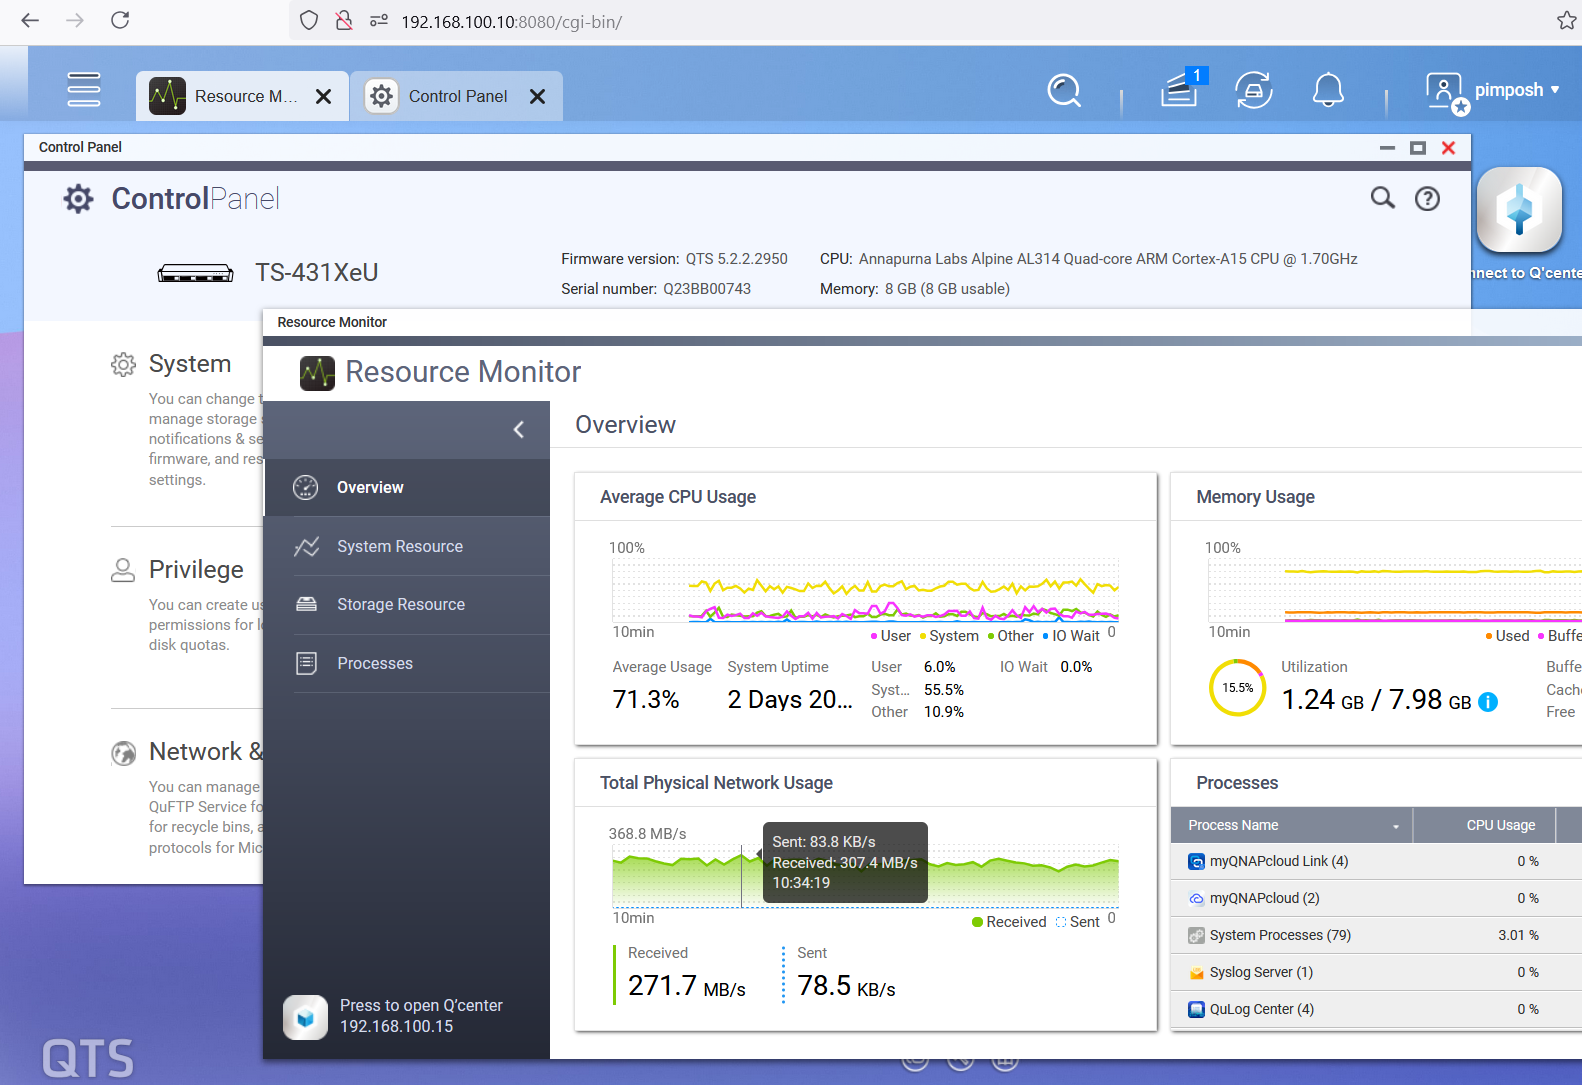Click the browser back arrow
The height and width of the screenshot is (1085, 1582).
[x=30, y=20]
